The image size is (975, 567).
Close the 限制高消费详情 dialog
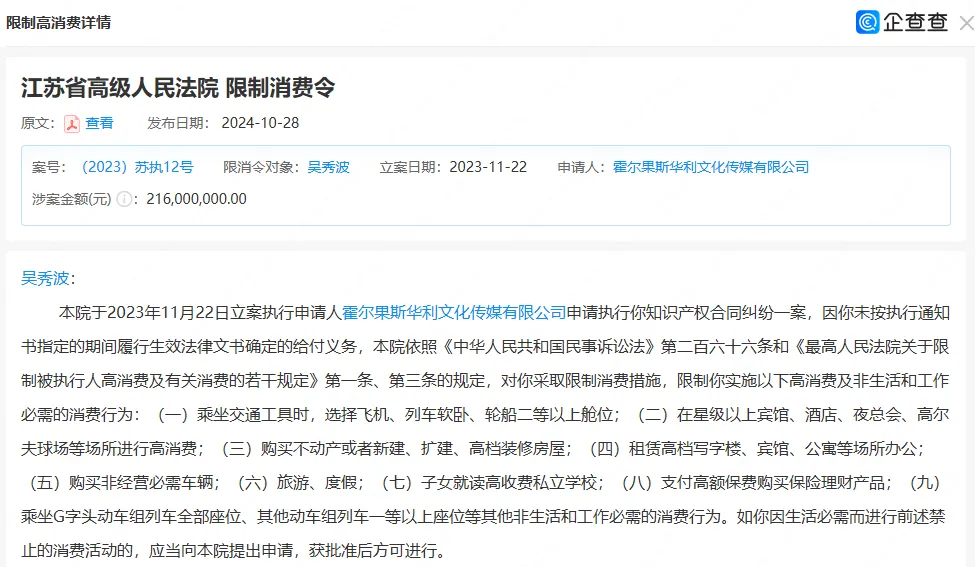point(966,24)
